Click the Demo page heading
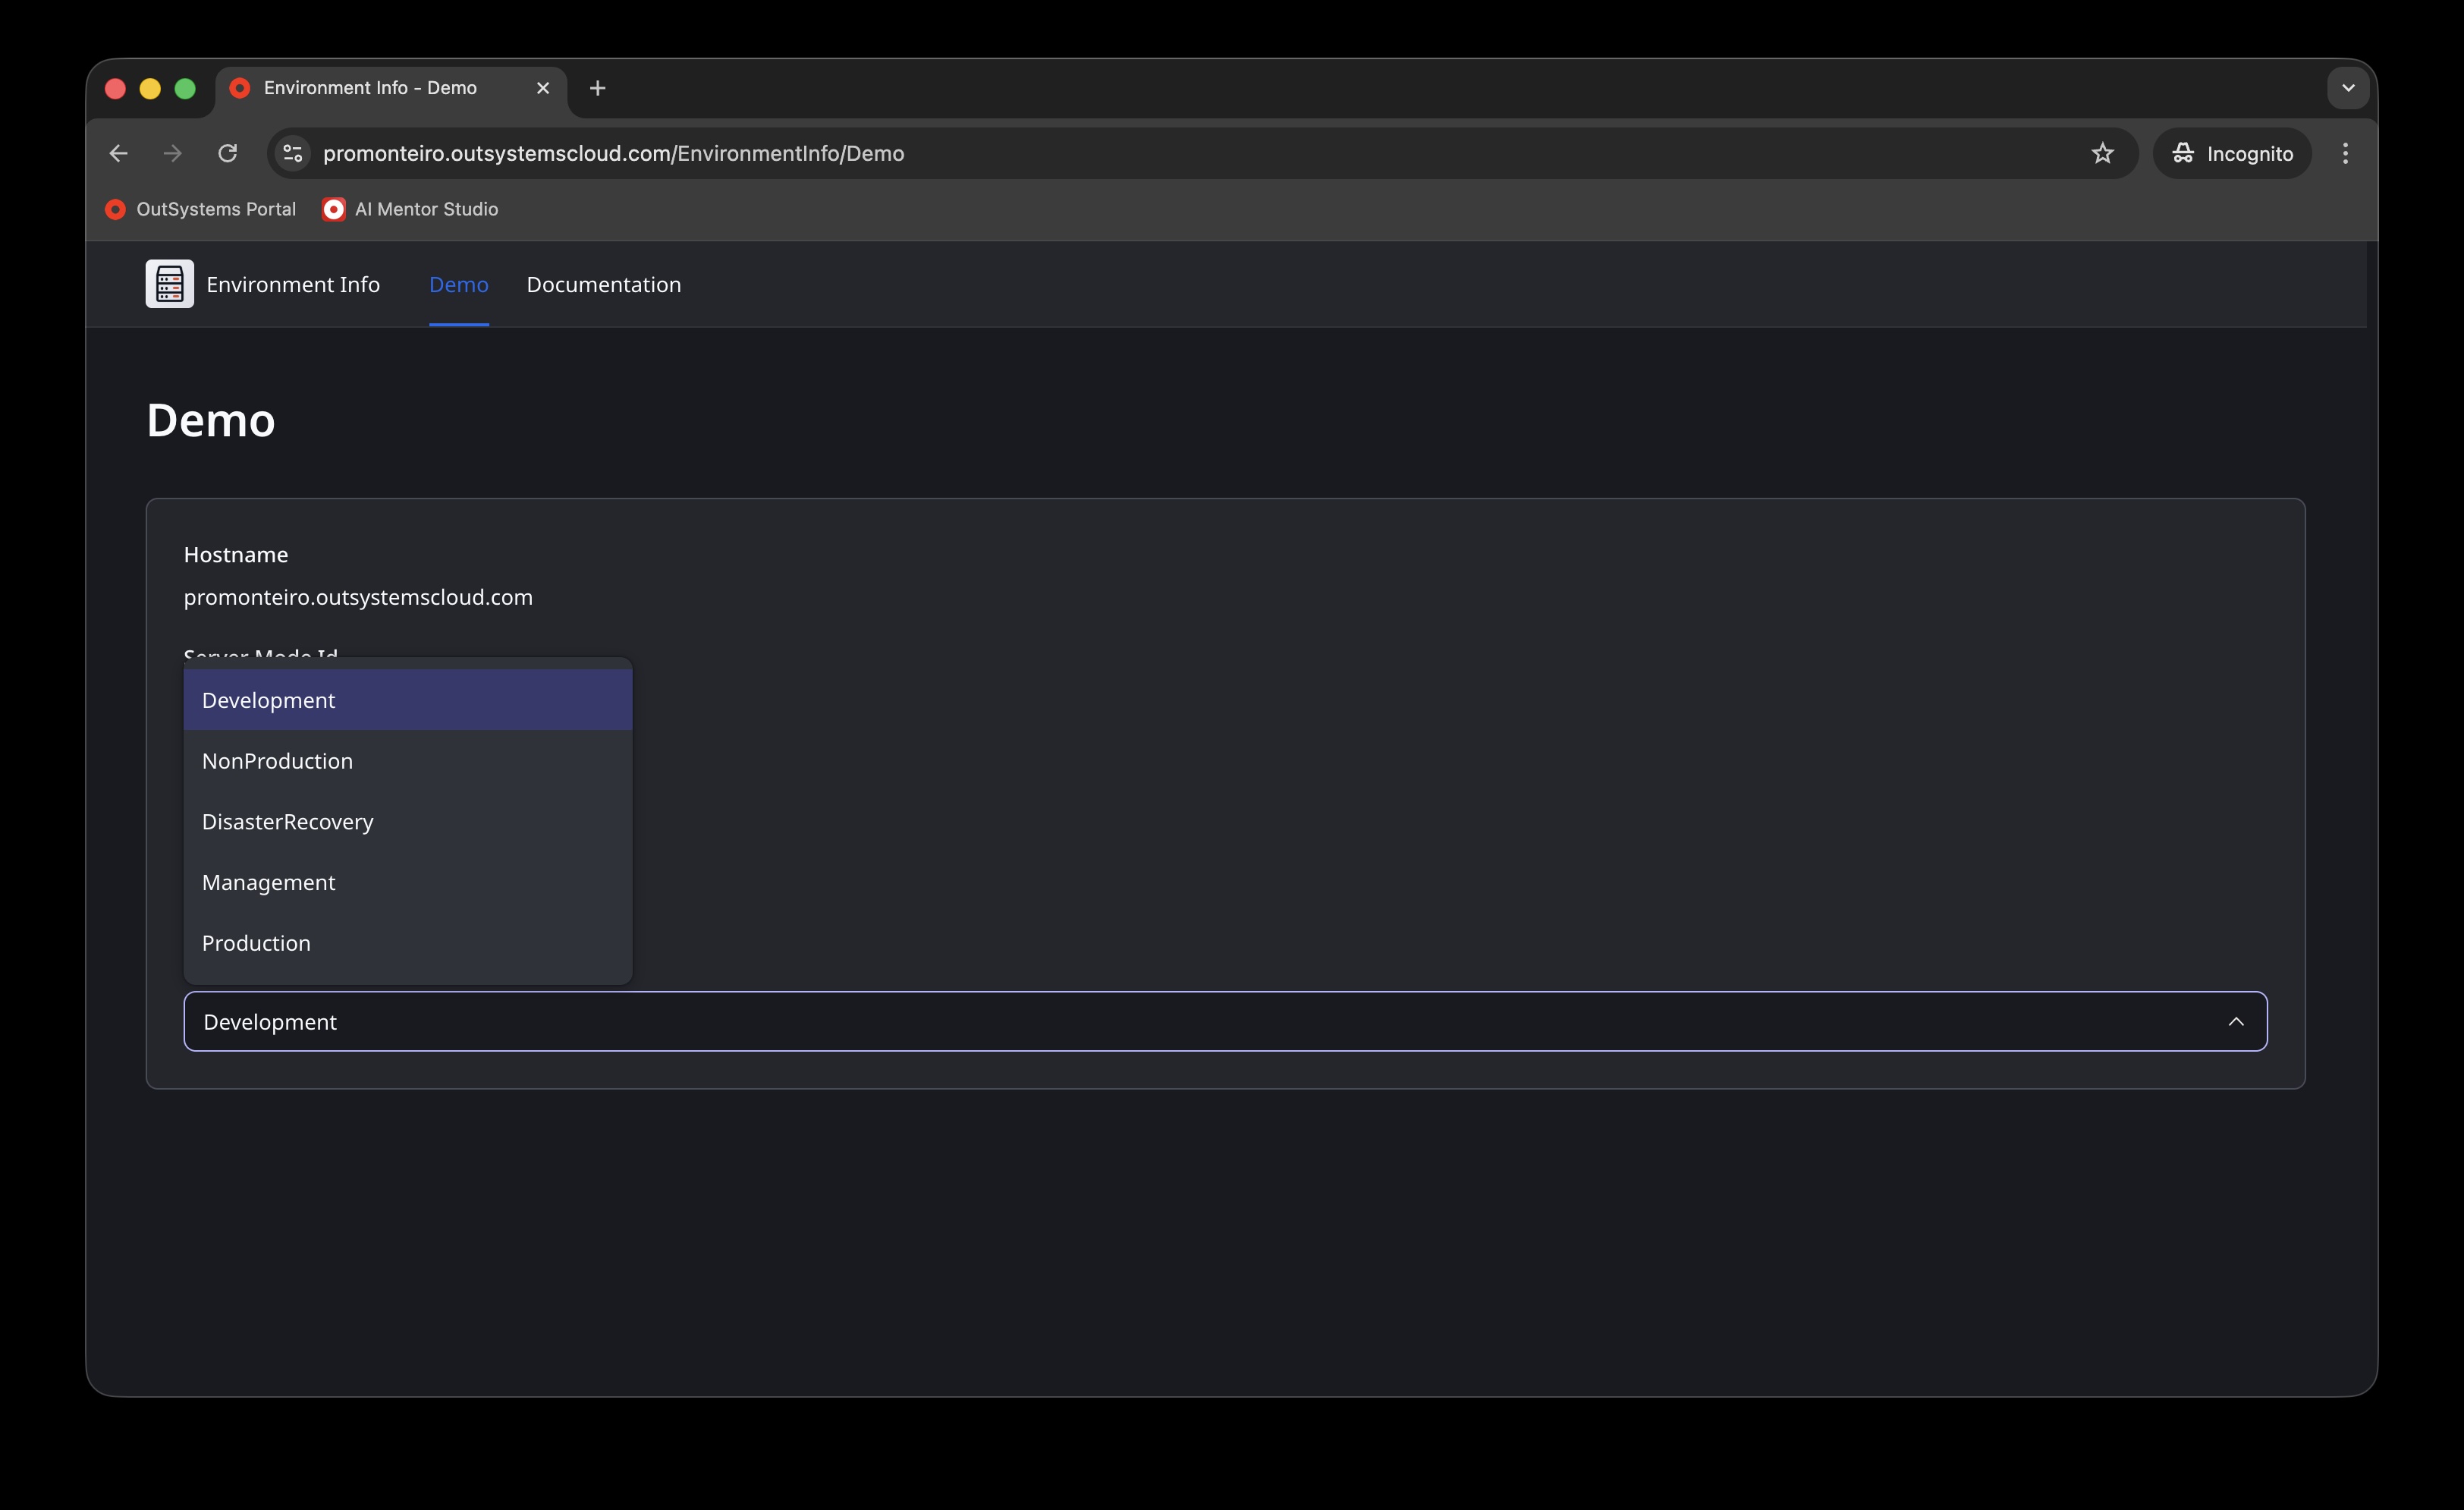The height and width of the screenshot is (1510, 2464). coord(211,420)
